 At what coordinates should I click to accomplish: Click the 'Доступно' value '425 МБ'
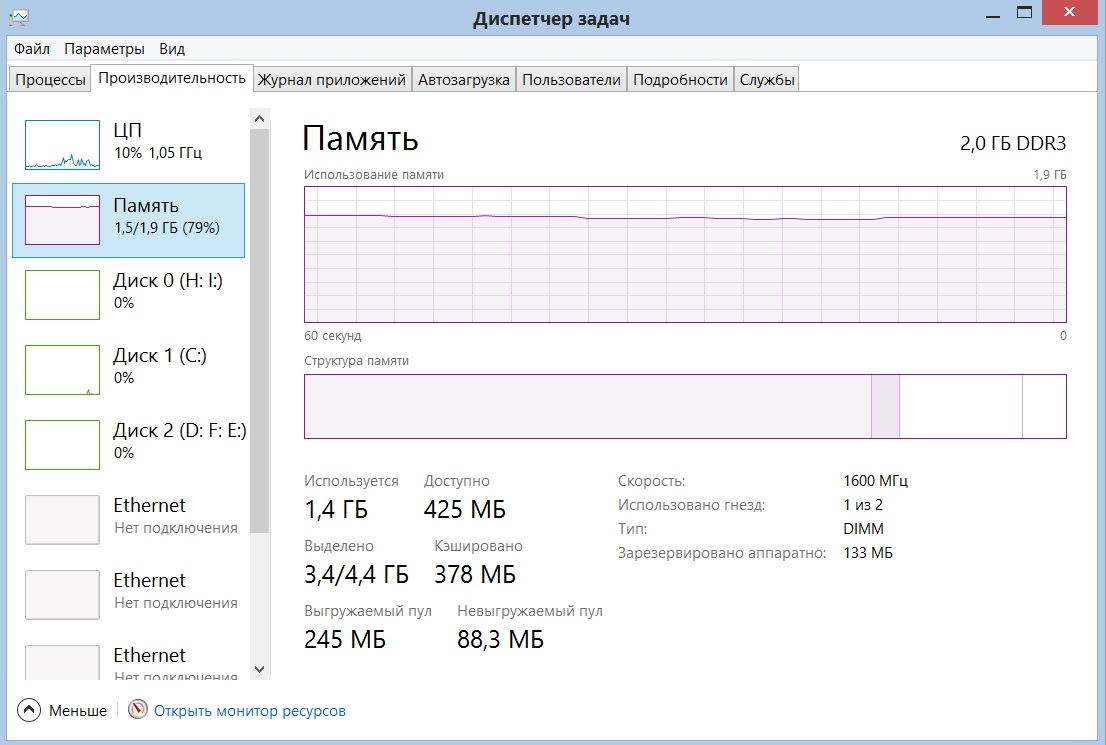click(x=465, y=509)
